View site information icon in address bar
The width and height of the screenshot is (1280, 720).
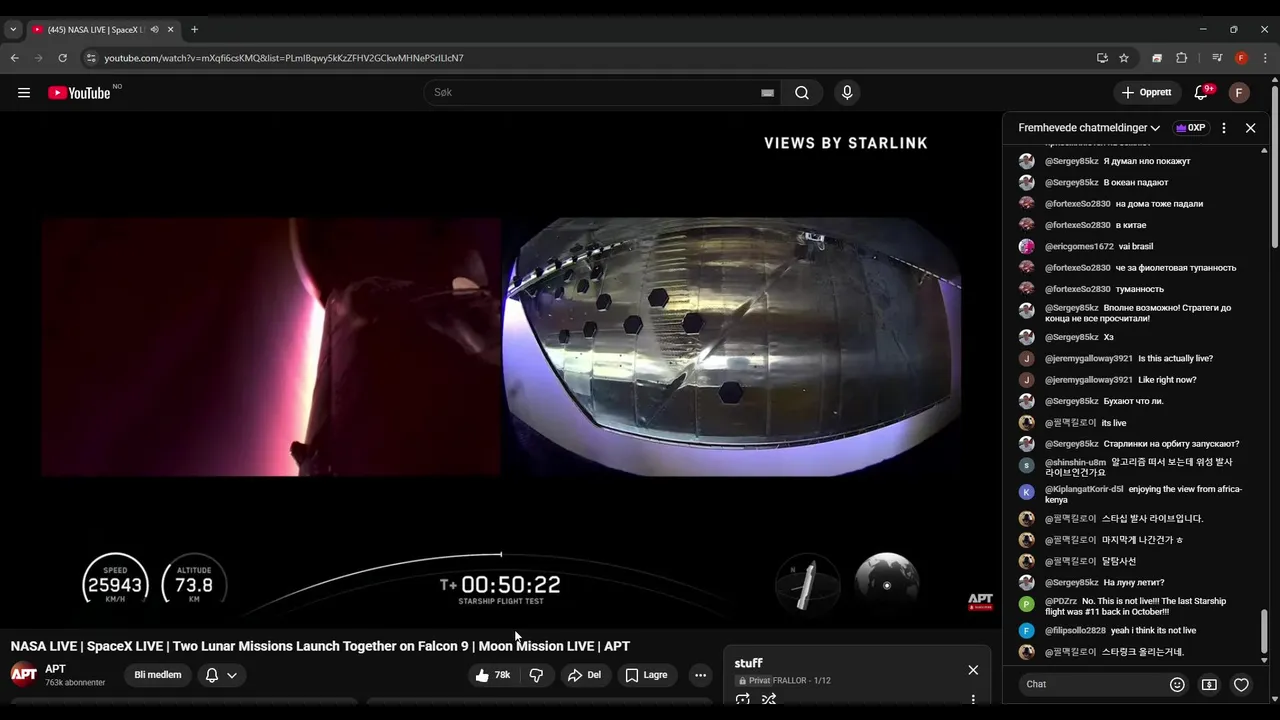point(91,58)
